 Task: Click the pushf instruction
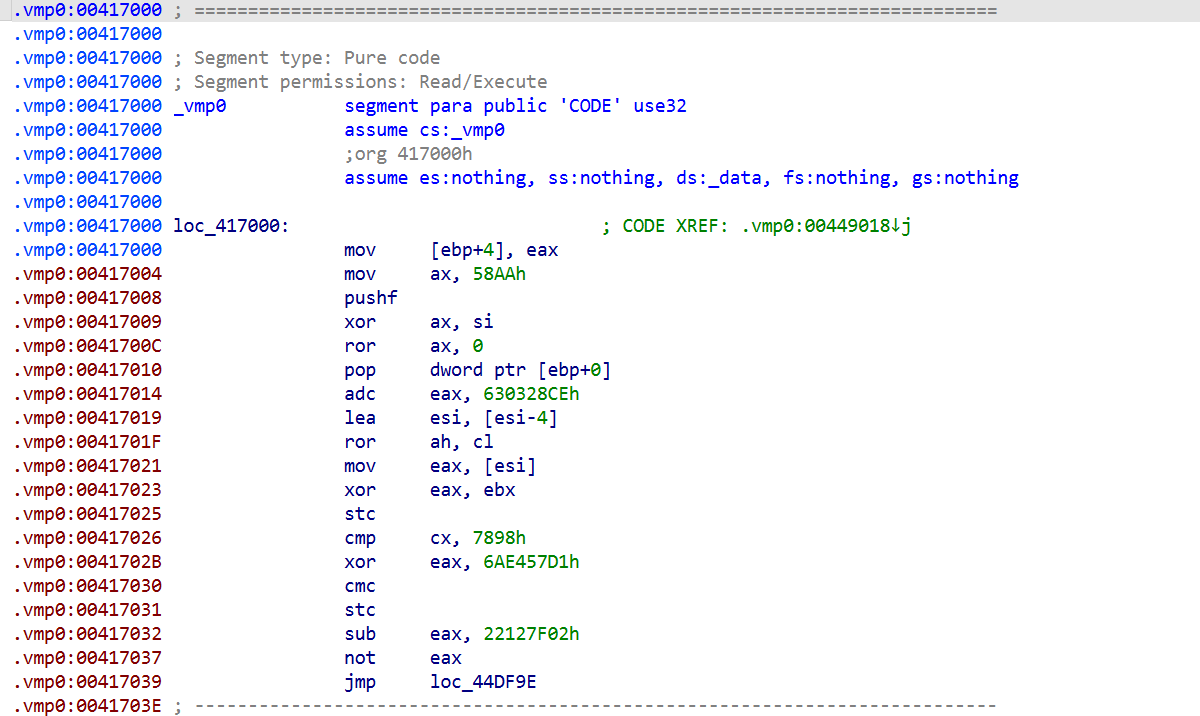point(371,298)
